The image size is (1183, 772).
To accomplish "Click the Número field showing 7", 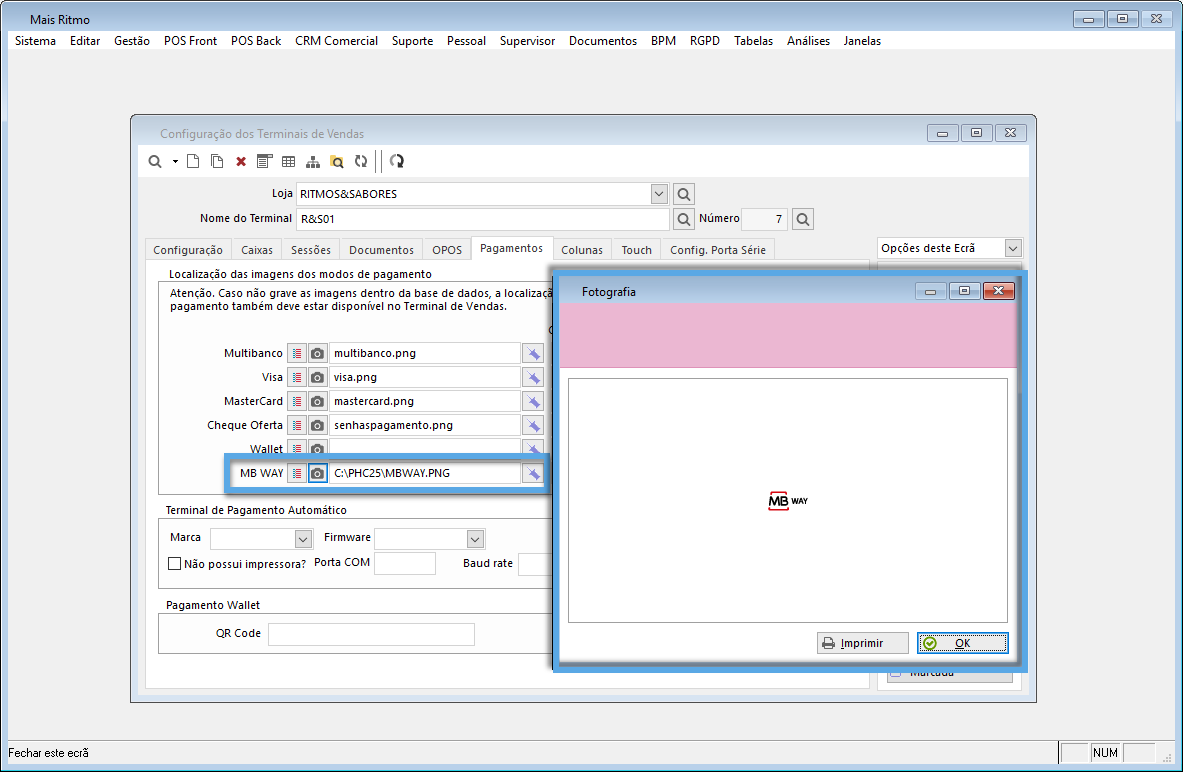I will 764,219.
